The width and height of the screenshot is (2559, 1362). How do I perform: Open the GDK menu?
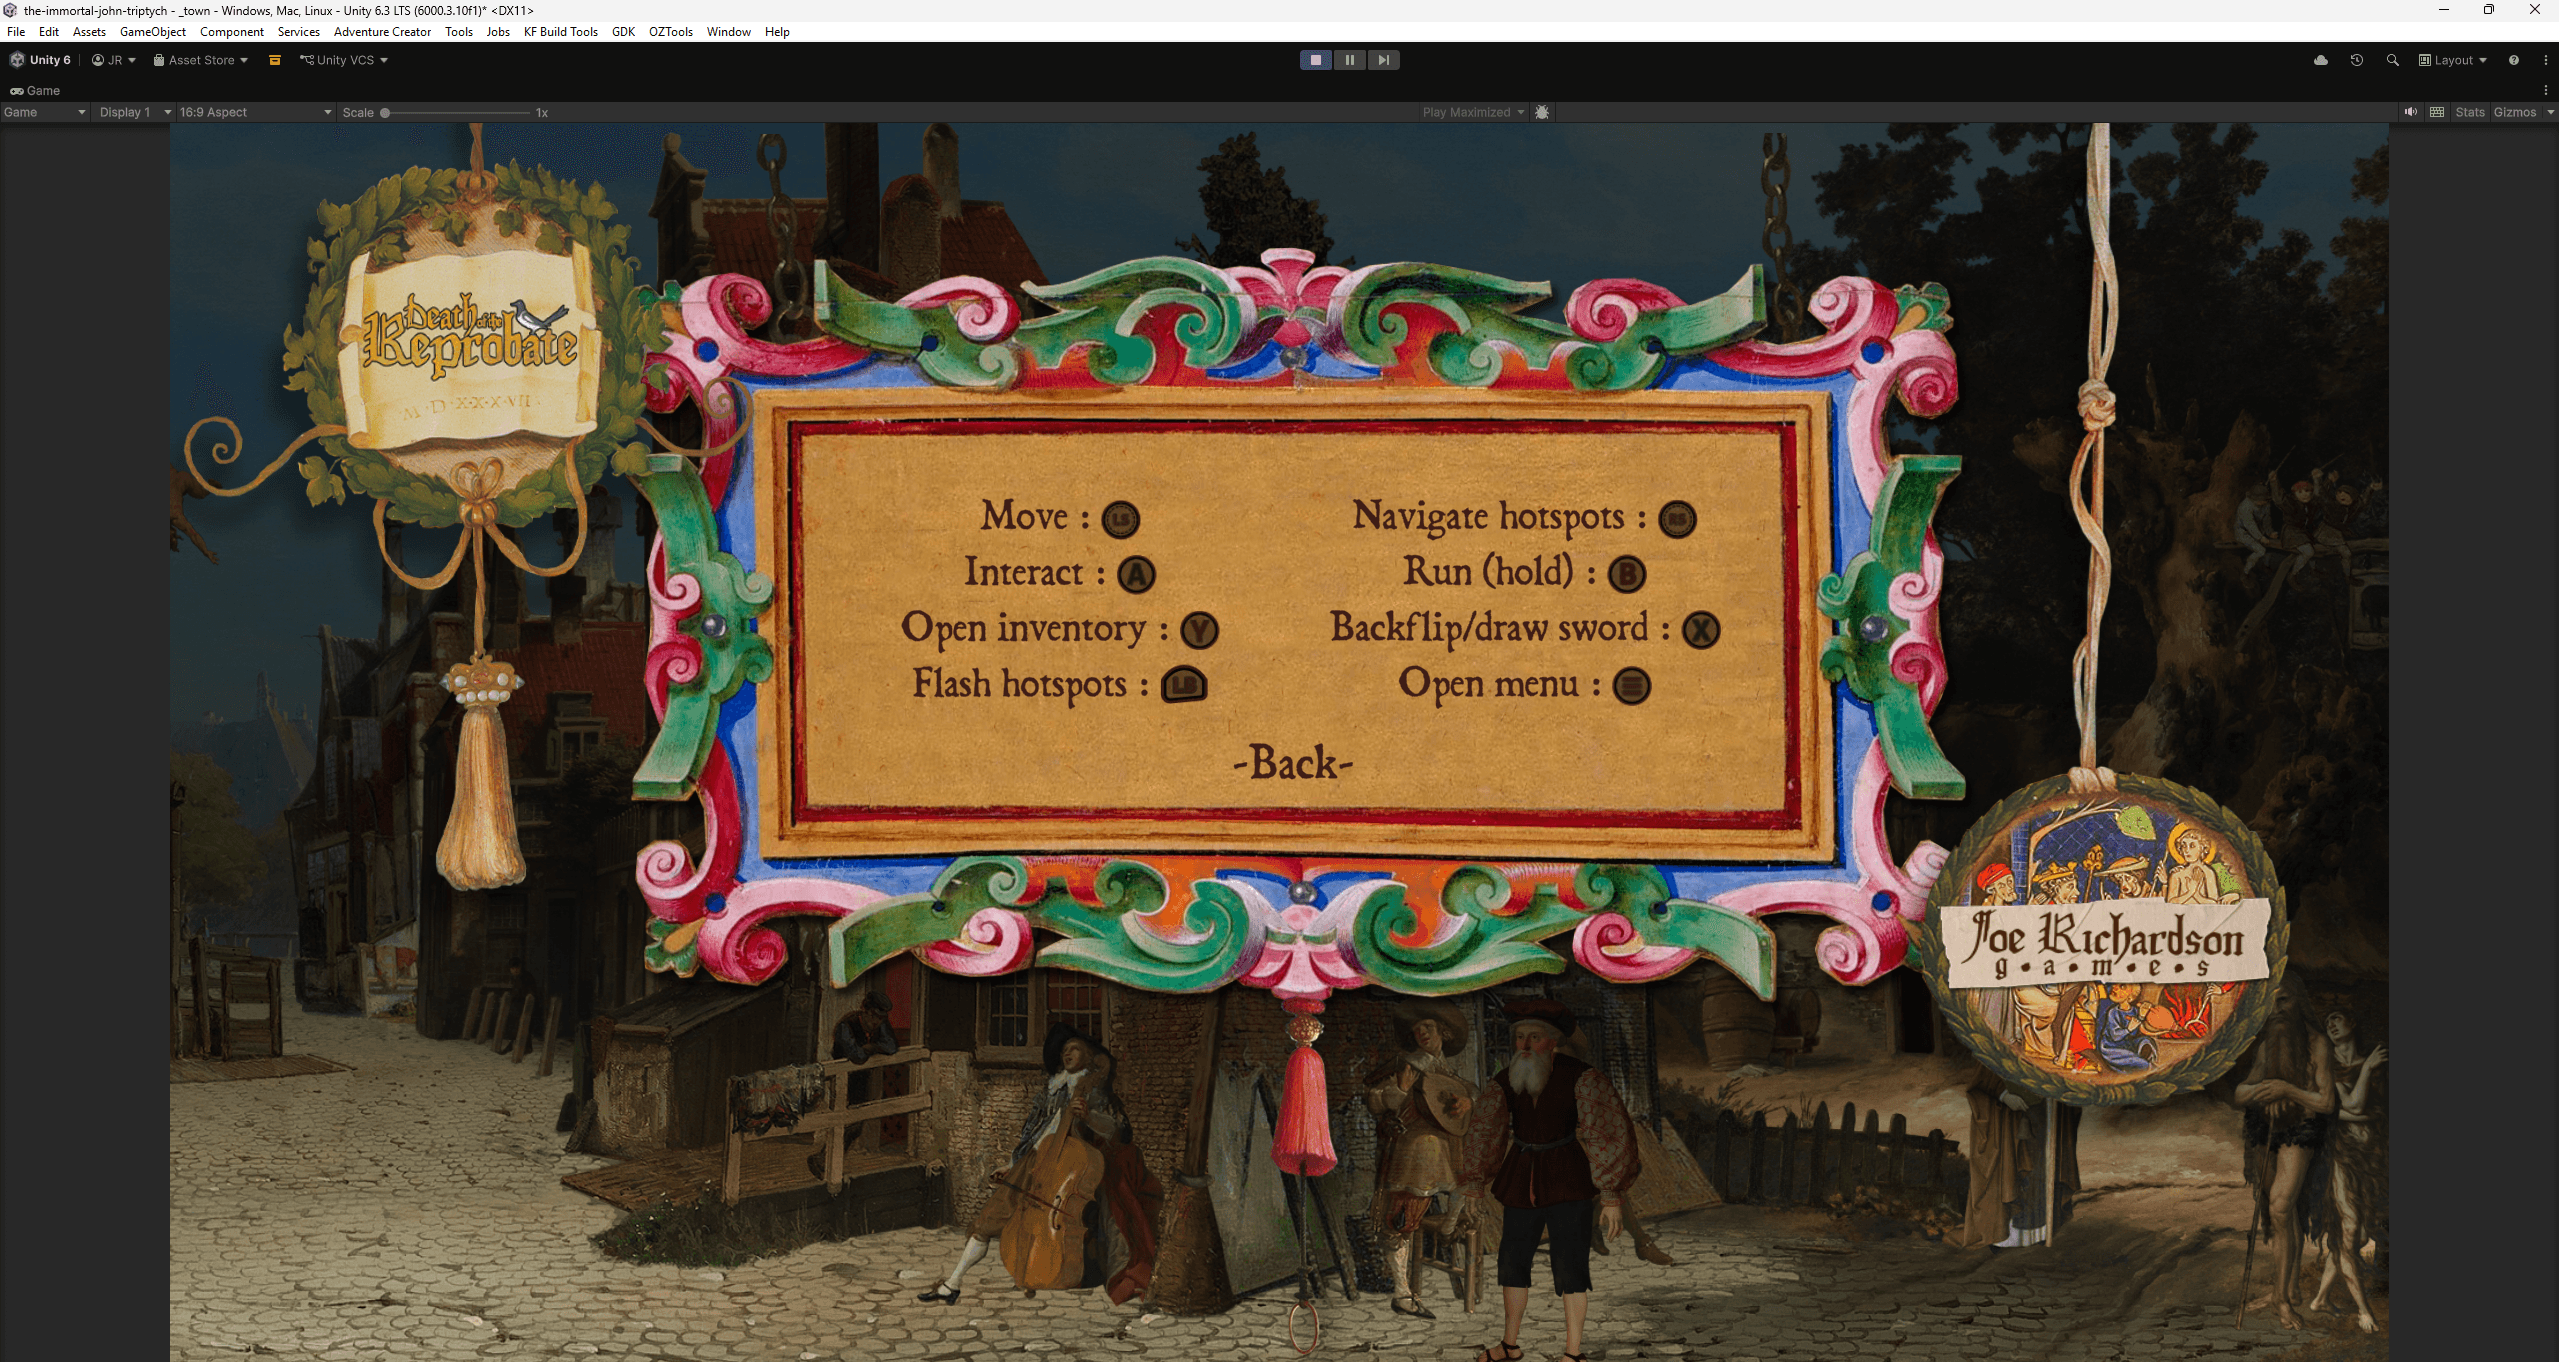[x=623, y=32]
